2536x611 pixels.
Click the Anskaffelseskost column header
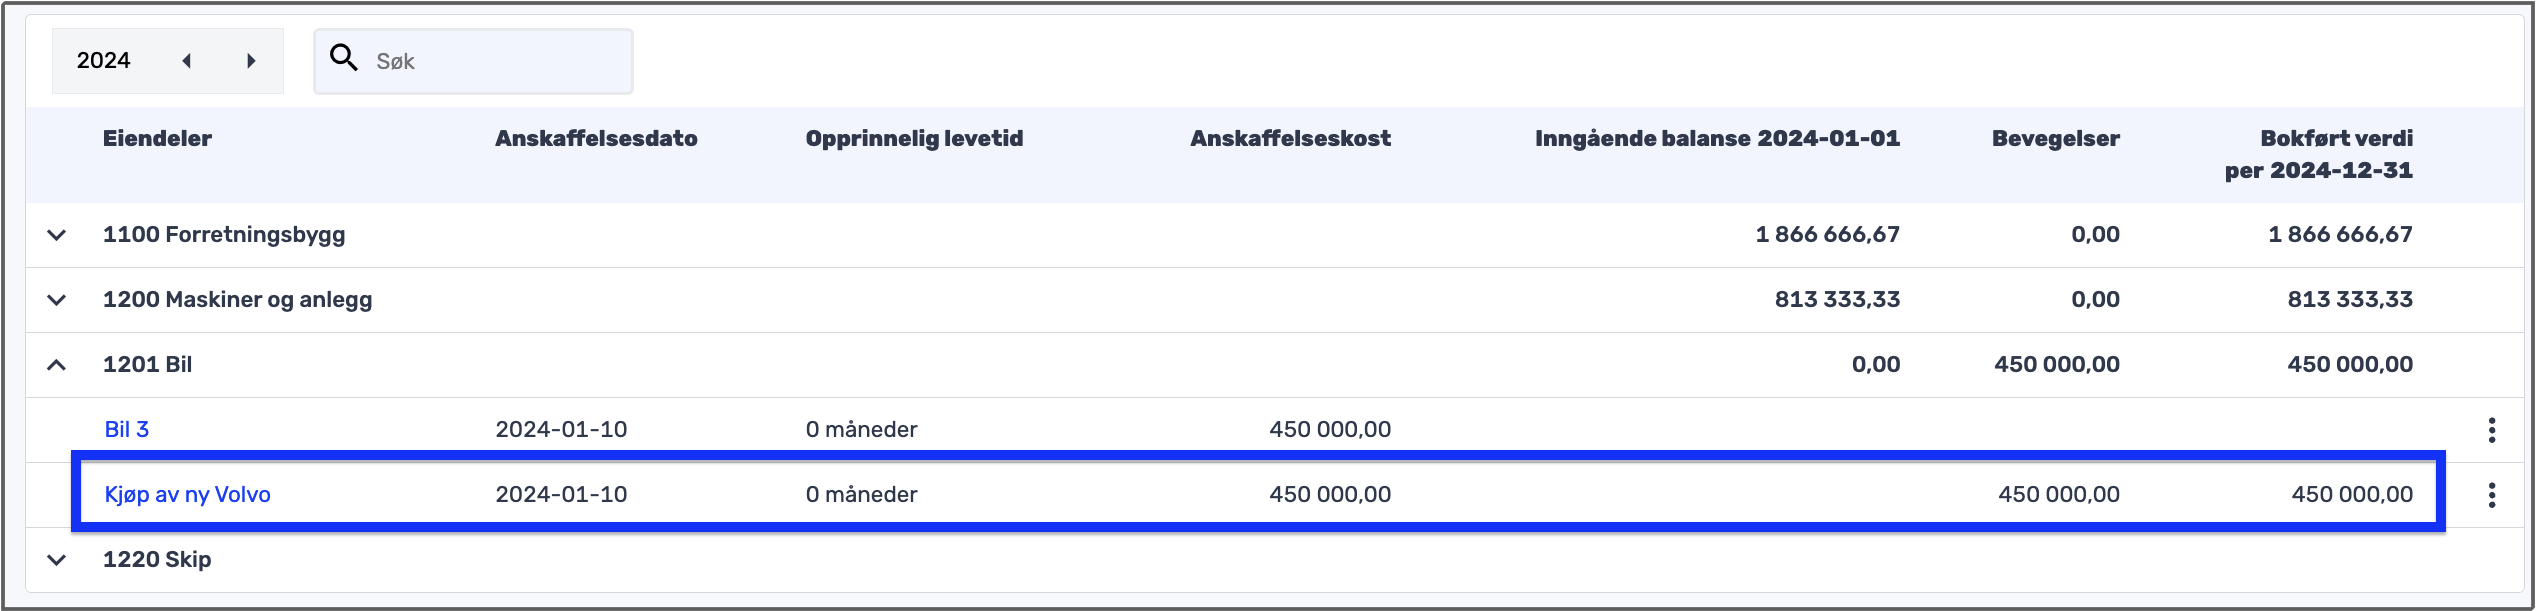click(x=1290, y=139)
